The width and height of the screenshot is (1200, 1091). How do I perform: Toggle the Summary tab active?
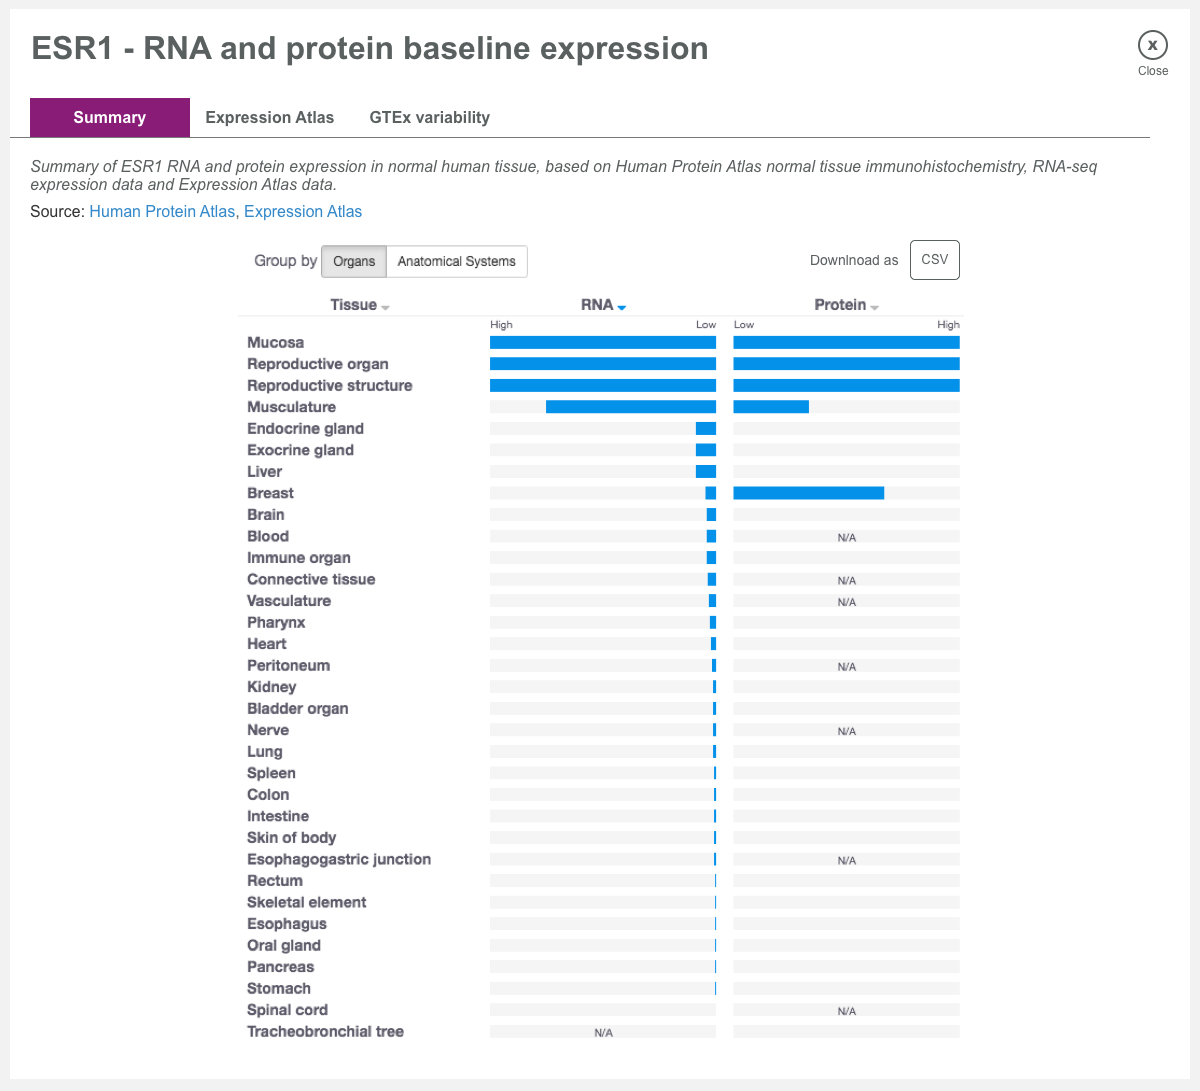(x=109, y=117)
